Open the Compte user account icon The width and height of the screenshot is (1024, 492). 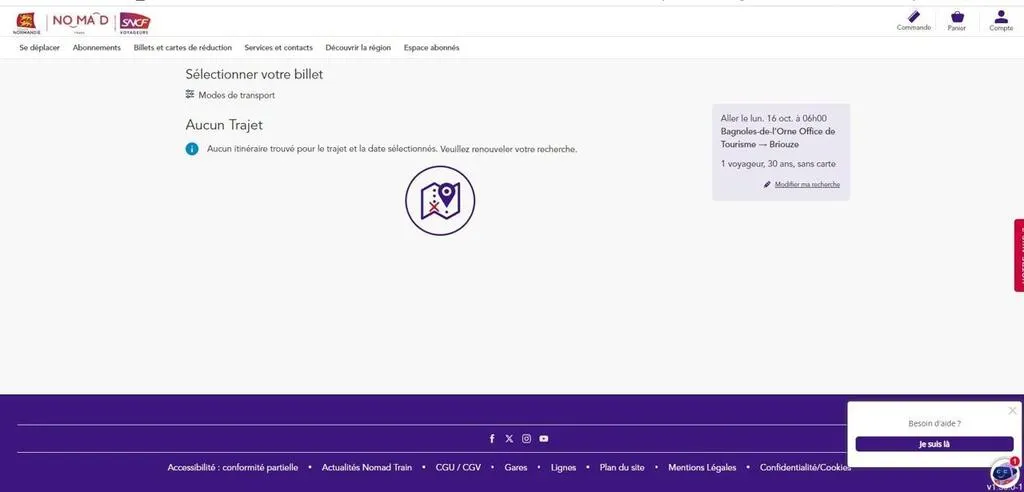pyautogui.click(x=1001, y=19)
